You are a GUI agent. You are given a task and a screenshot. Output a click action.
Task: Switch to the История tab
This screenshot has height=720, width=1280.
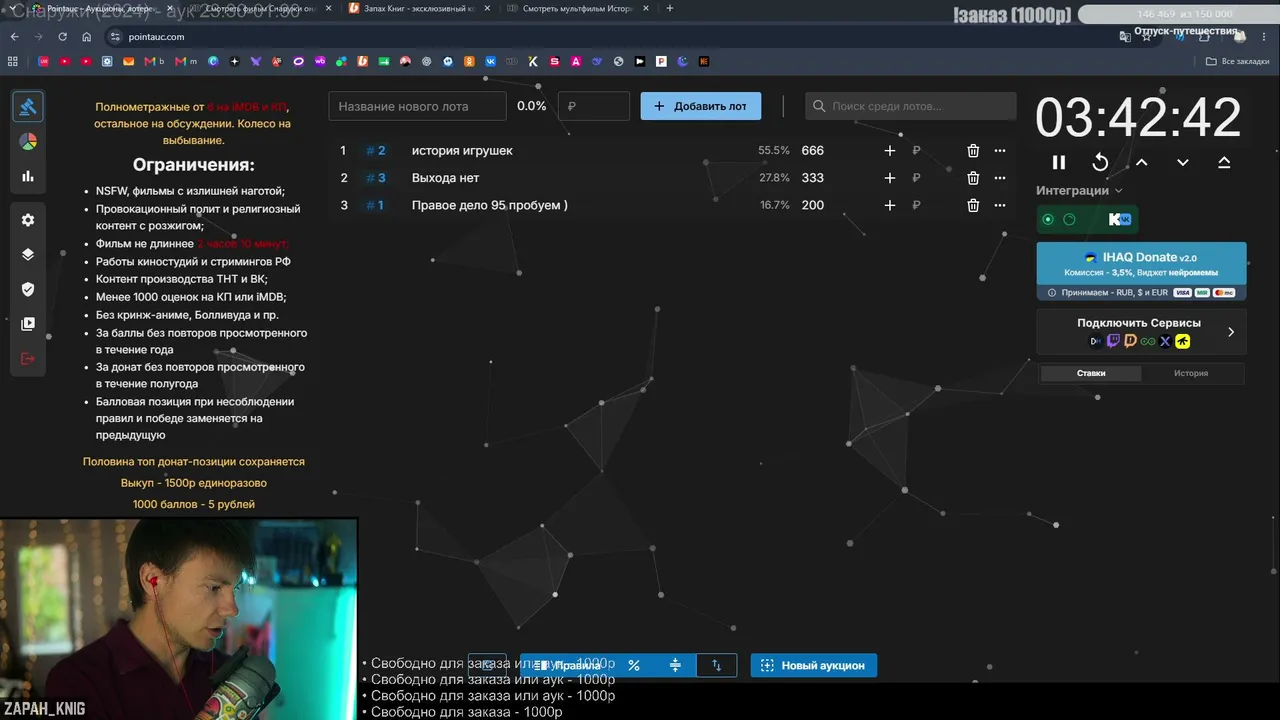click(x=1191, y=373)
